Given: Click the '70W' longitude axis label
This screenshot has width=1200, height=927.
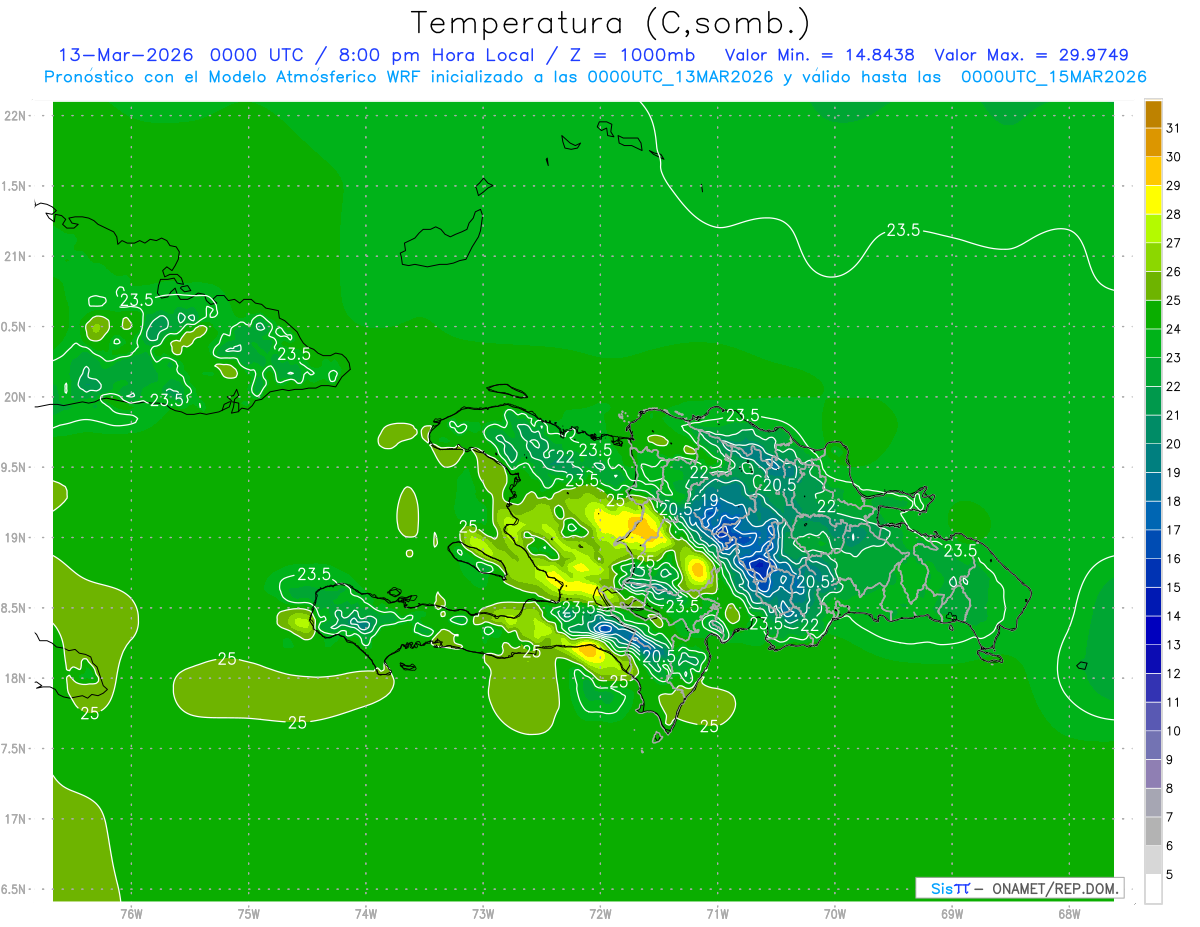Looking at the screenshot, I should point(835,913).
